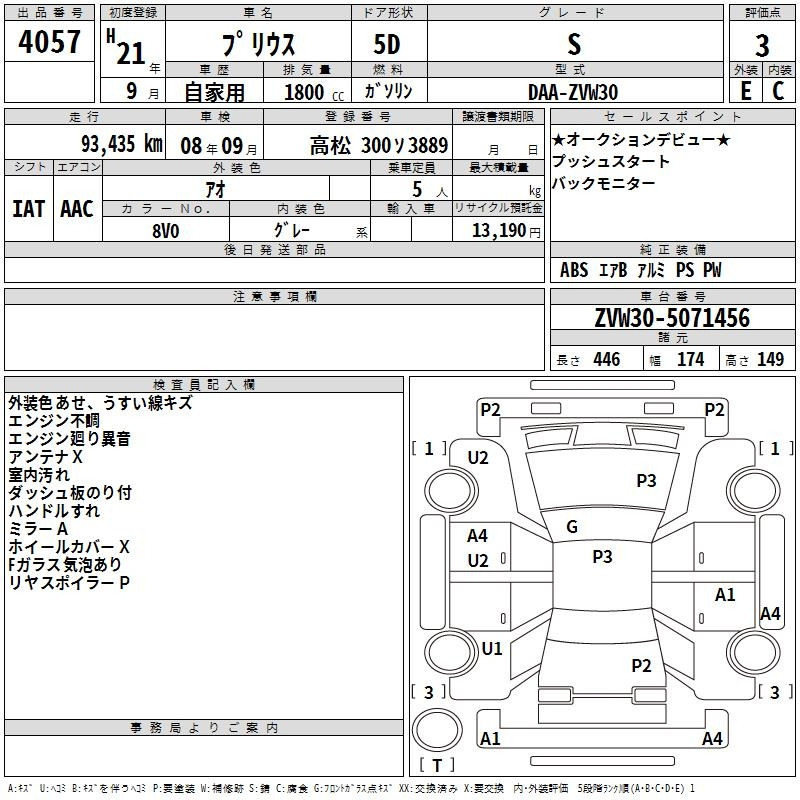Click the equipment line ABS エアB アルミ PS PW
Viewport: 800px width, 800px height.
point(640,270)
